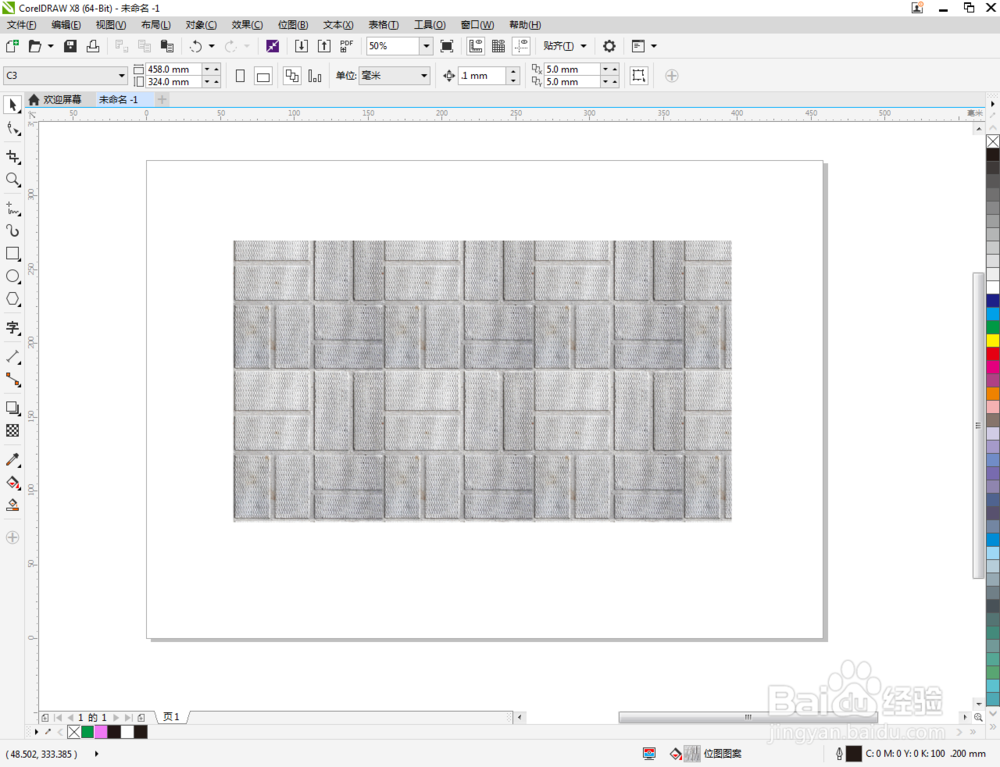Click the Page 1 tab

coord(171,717)
